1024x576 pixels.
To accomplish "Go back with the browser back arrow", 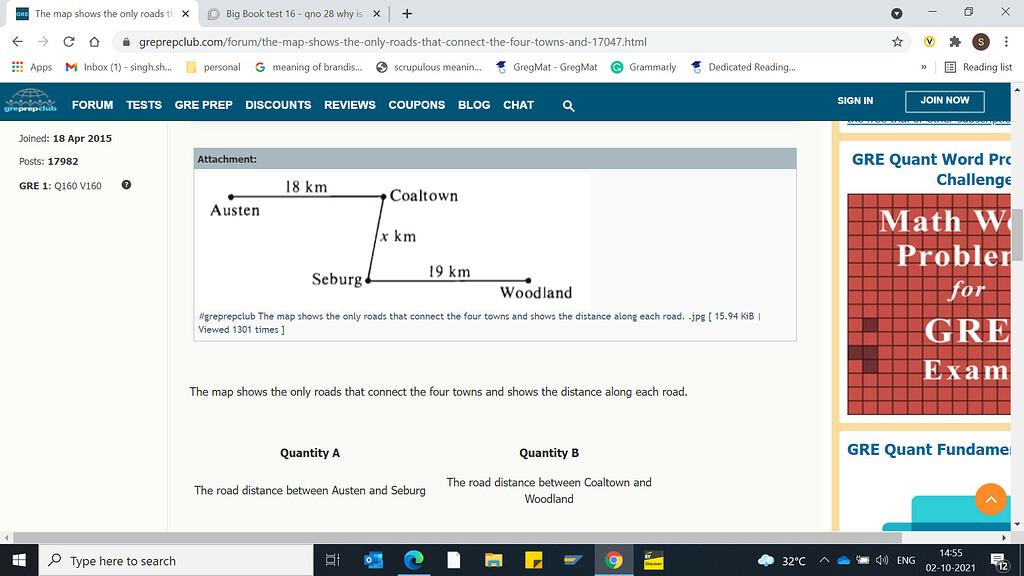I will [18, 42].
